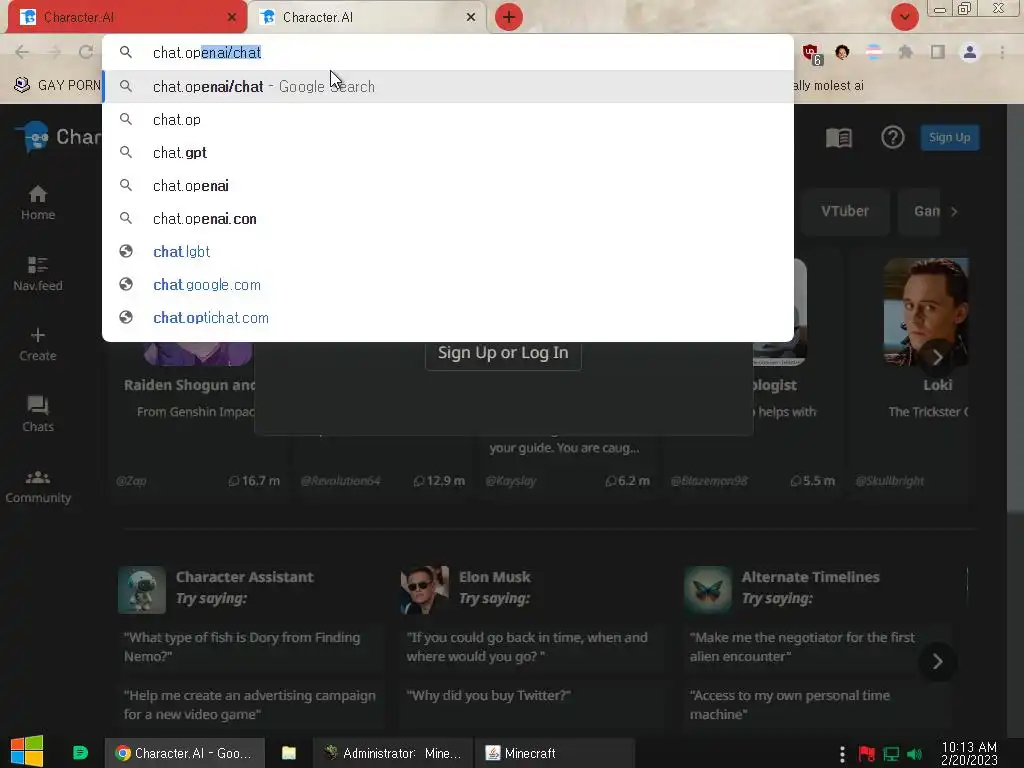Image resolution: width=1024 pixels, height=768 pixels.
Task: Open chat.google.com suggestion
Action: (x=448, y=284)
